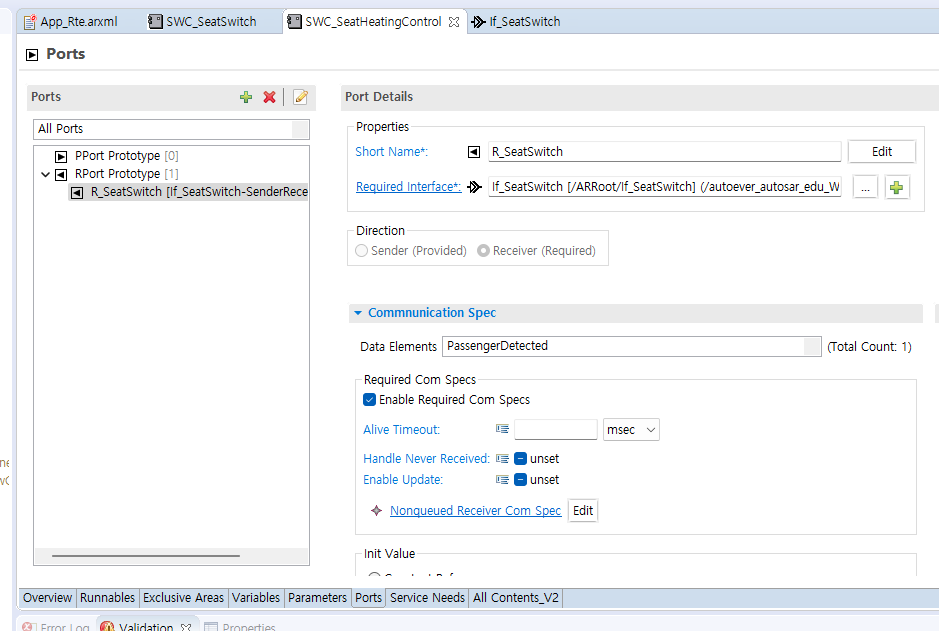Image resolution: width=939 pixels, height=631 pixels.
Task: Delete selected port using the red X icon
Action: pos(269,97)
